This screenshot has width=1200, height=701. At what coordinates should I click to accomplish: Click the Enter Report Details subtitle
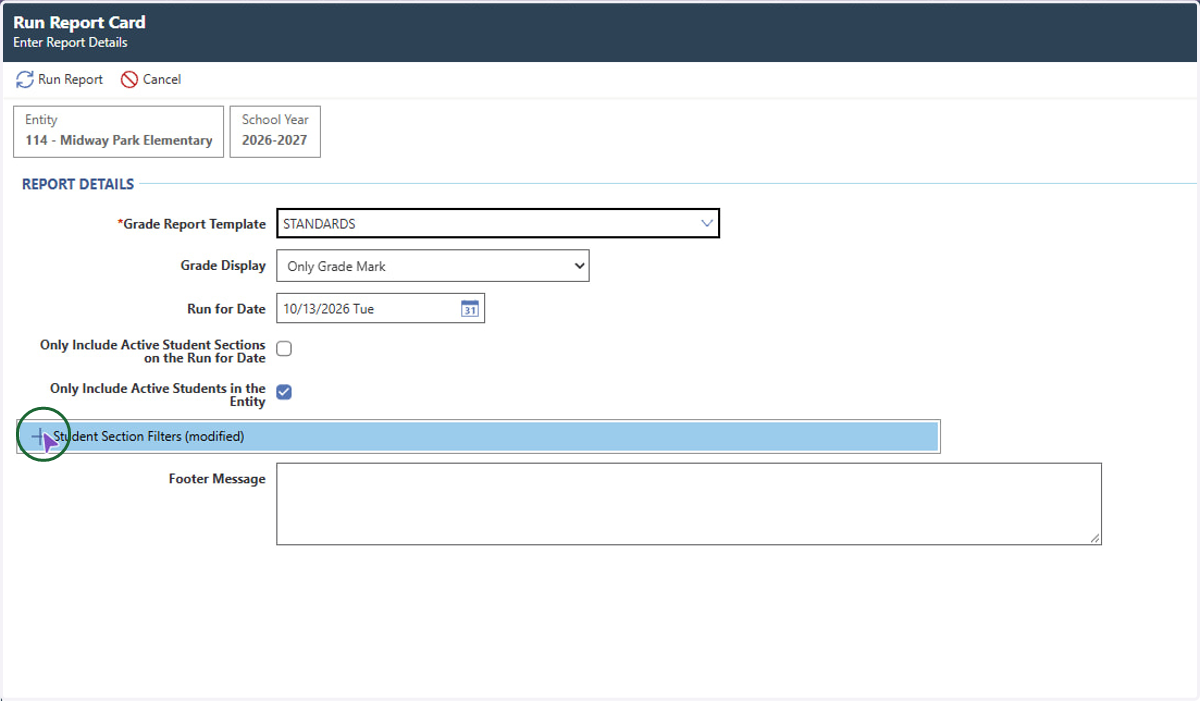point(70,43)
